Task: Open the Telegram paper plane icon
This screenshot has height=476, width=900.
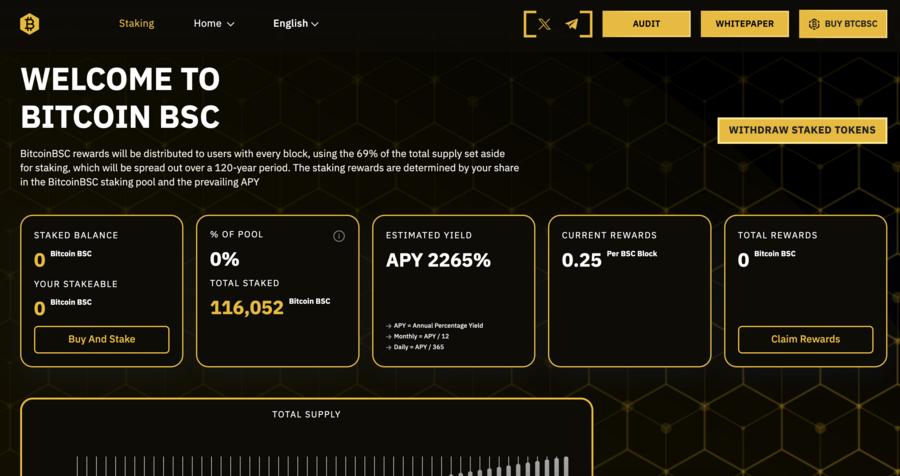Action: pos(572,24)
